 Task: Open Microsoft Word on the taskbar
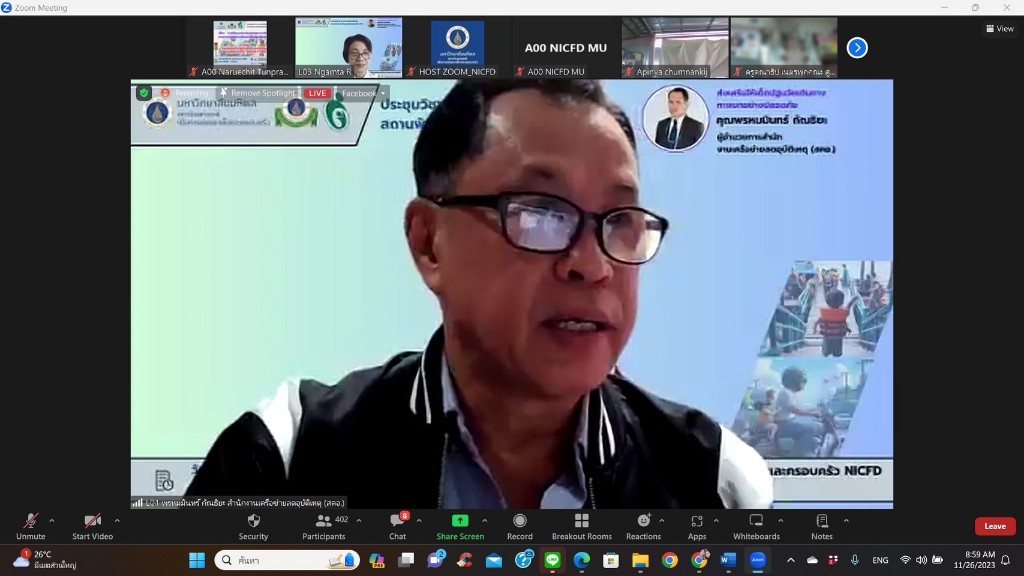[x=728, y=560]
